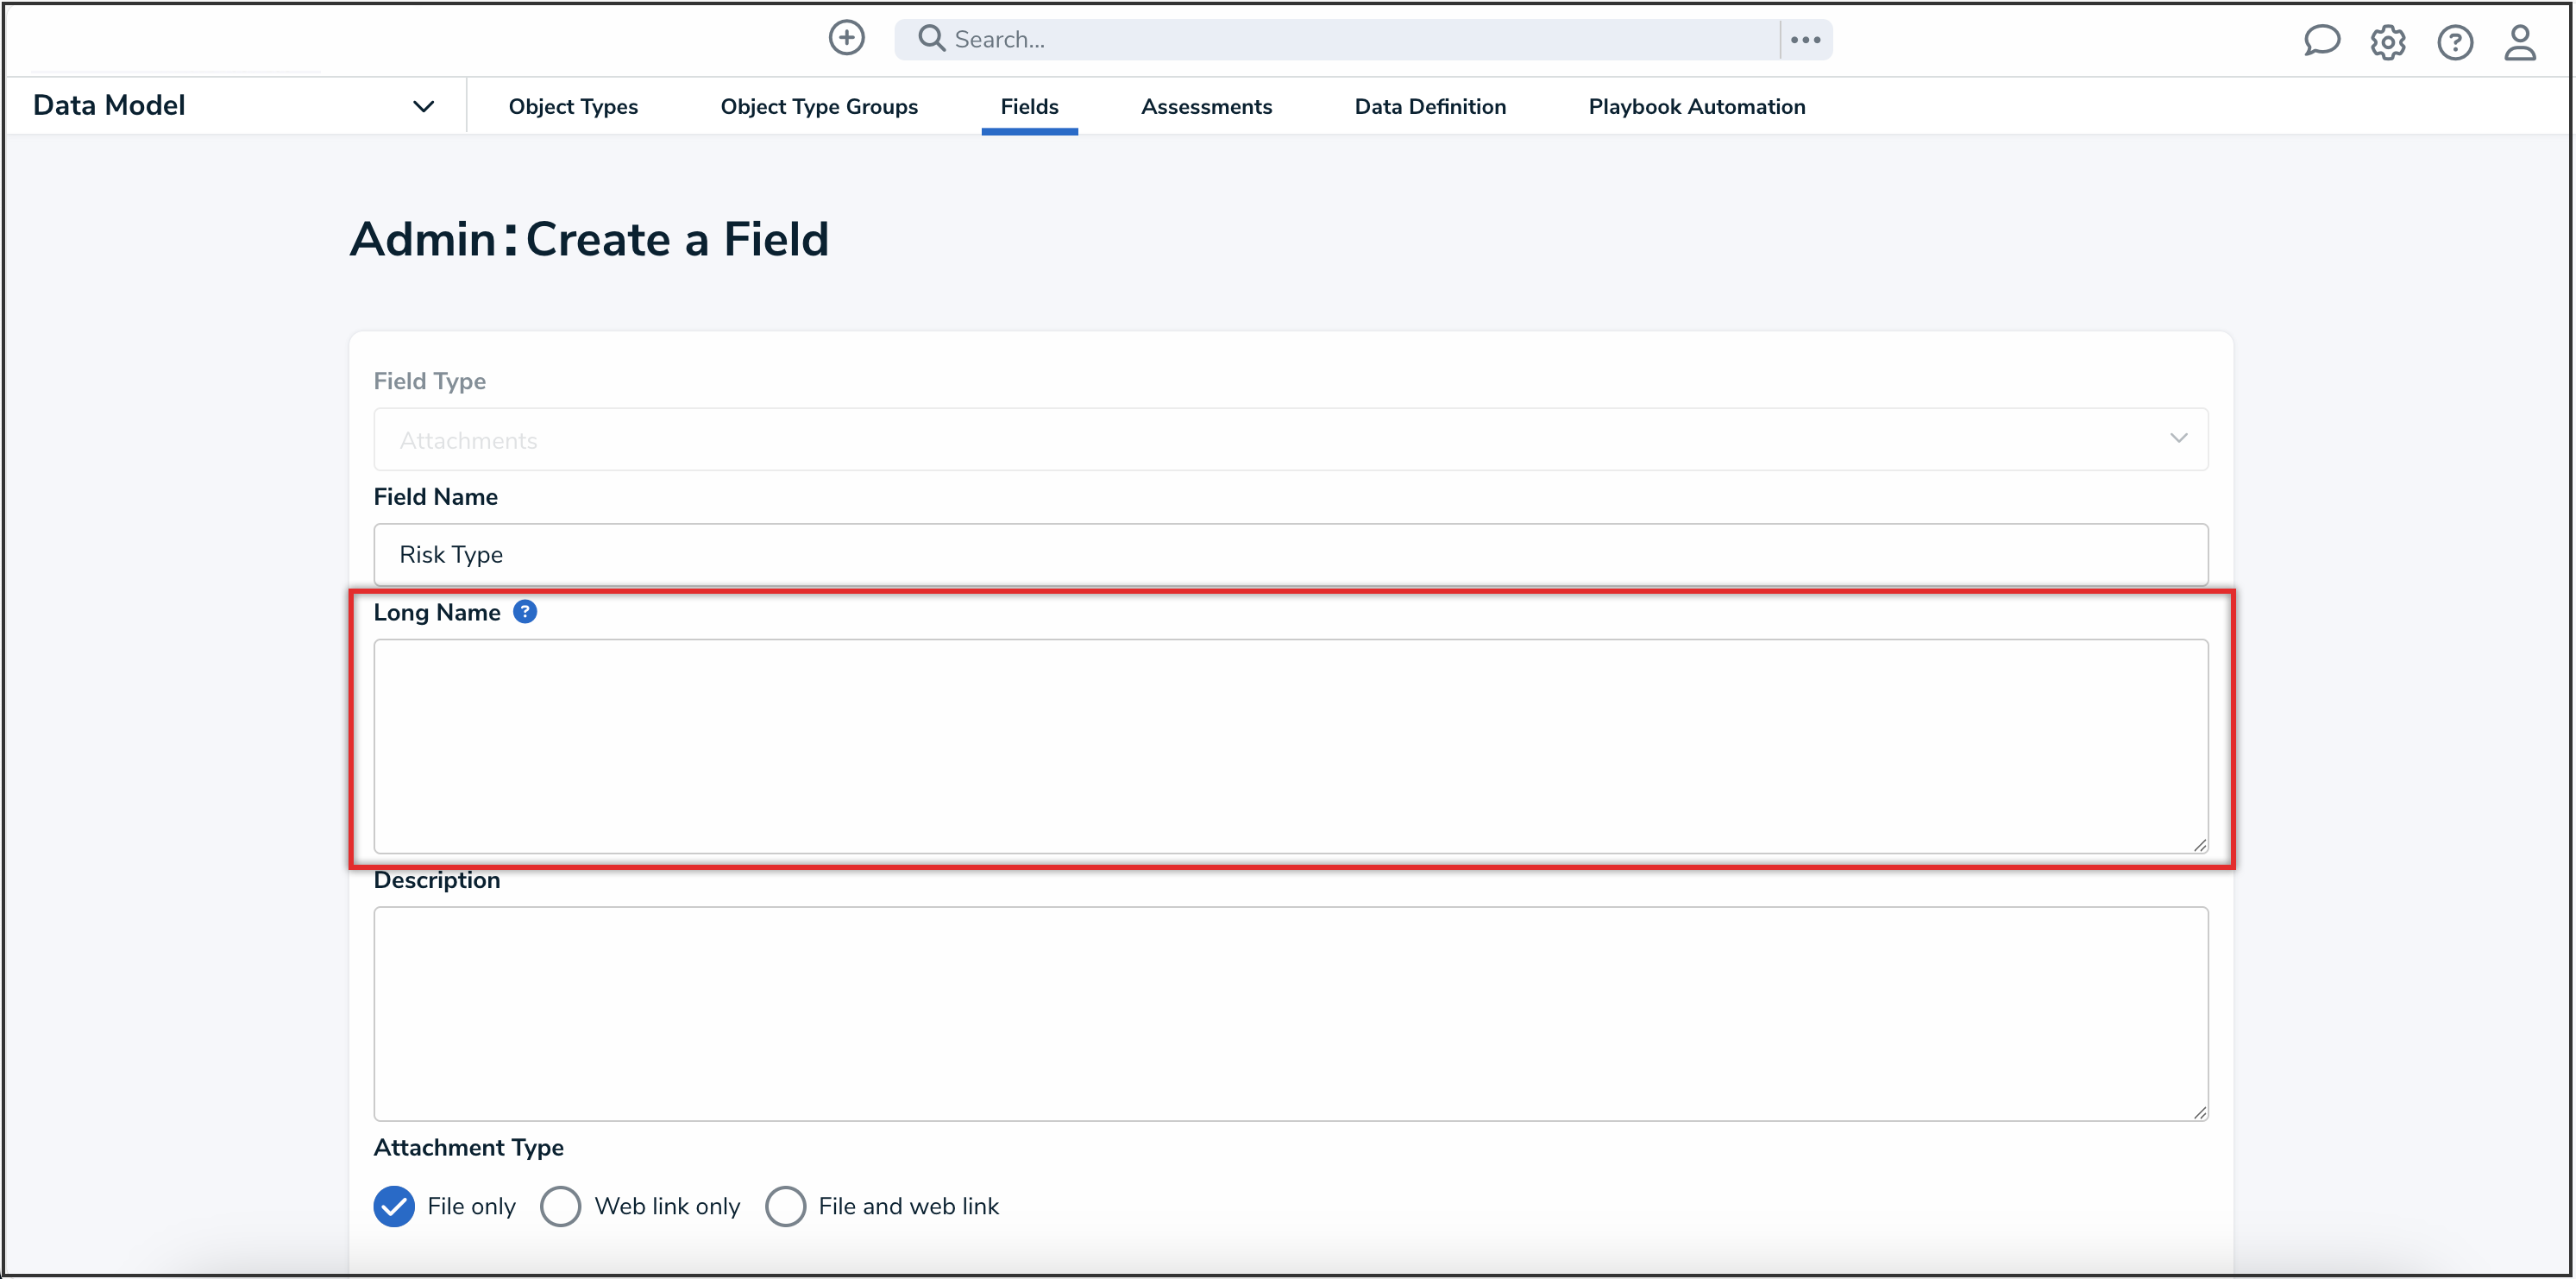Click the Long Name help tooltip icon
2576x1279 pixels.
pyautogui.click(x=525, y=612)
